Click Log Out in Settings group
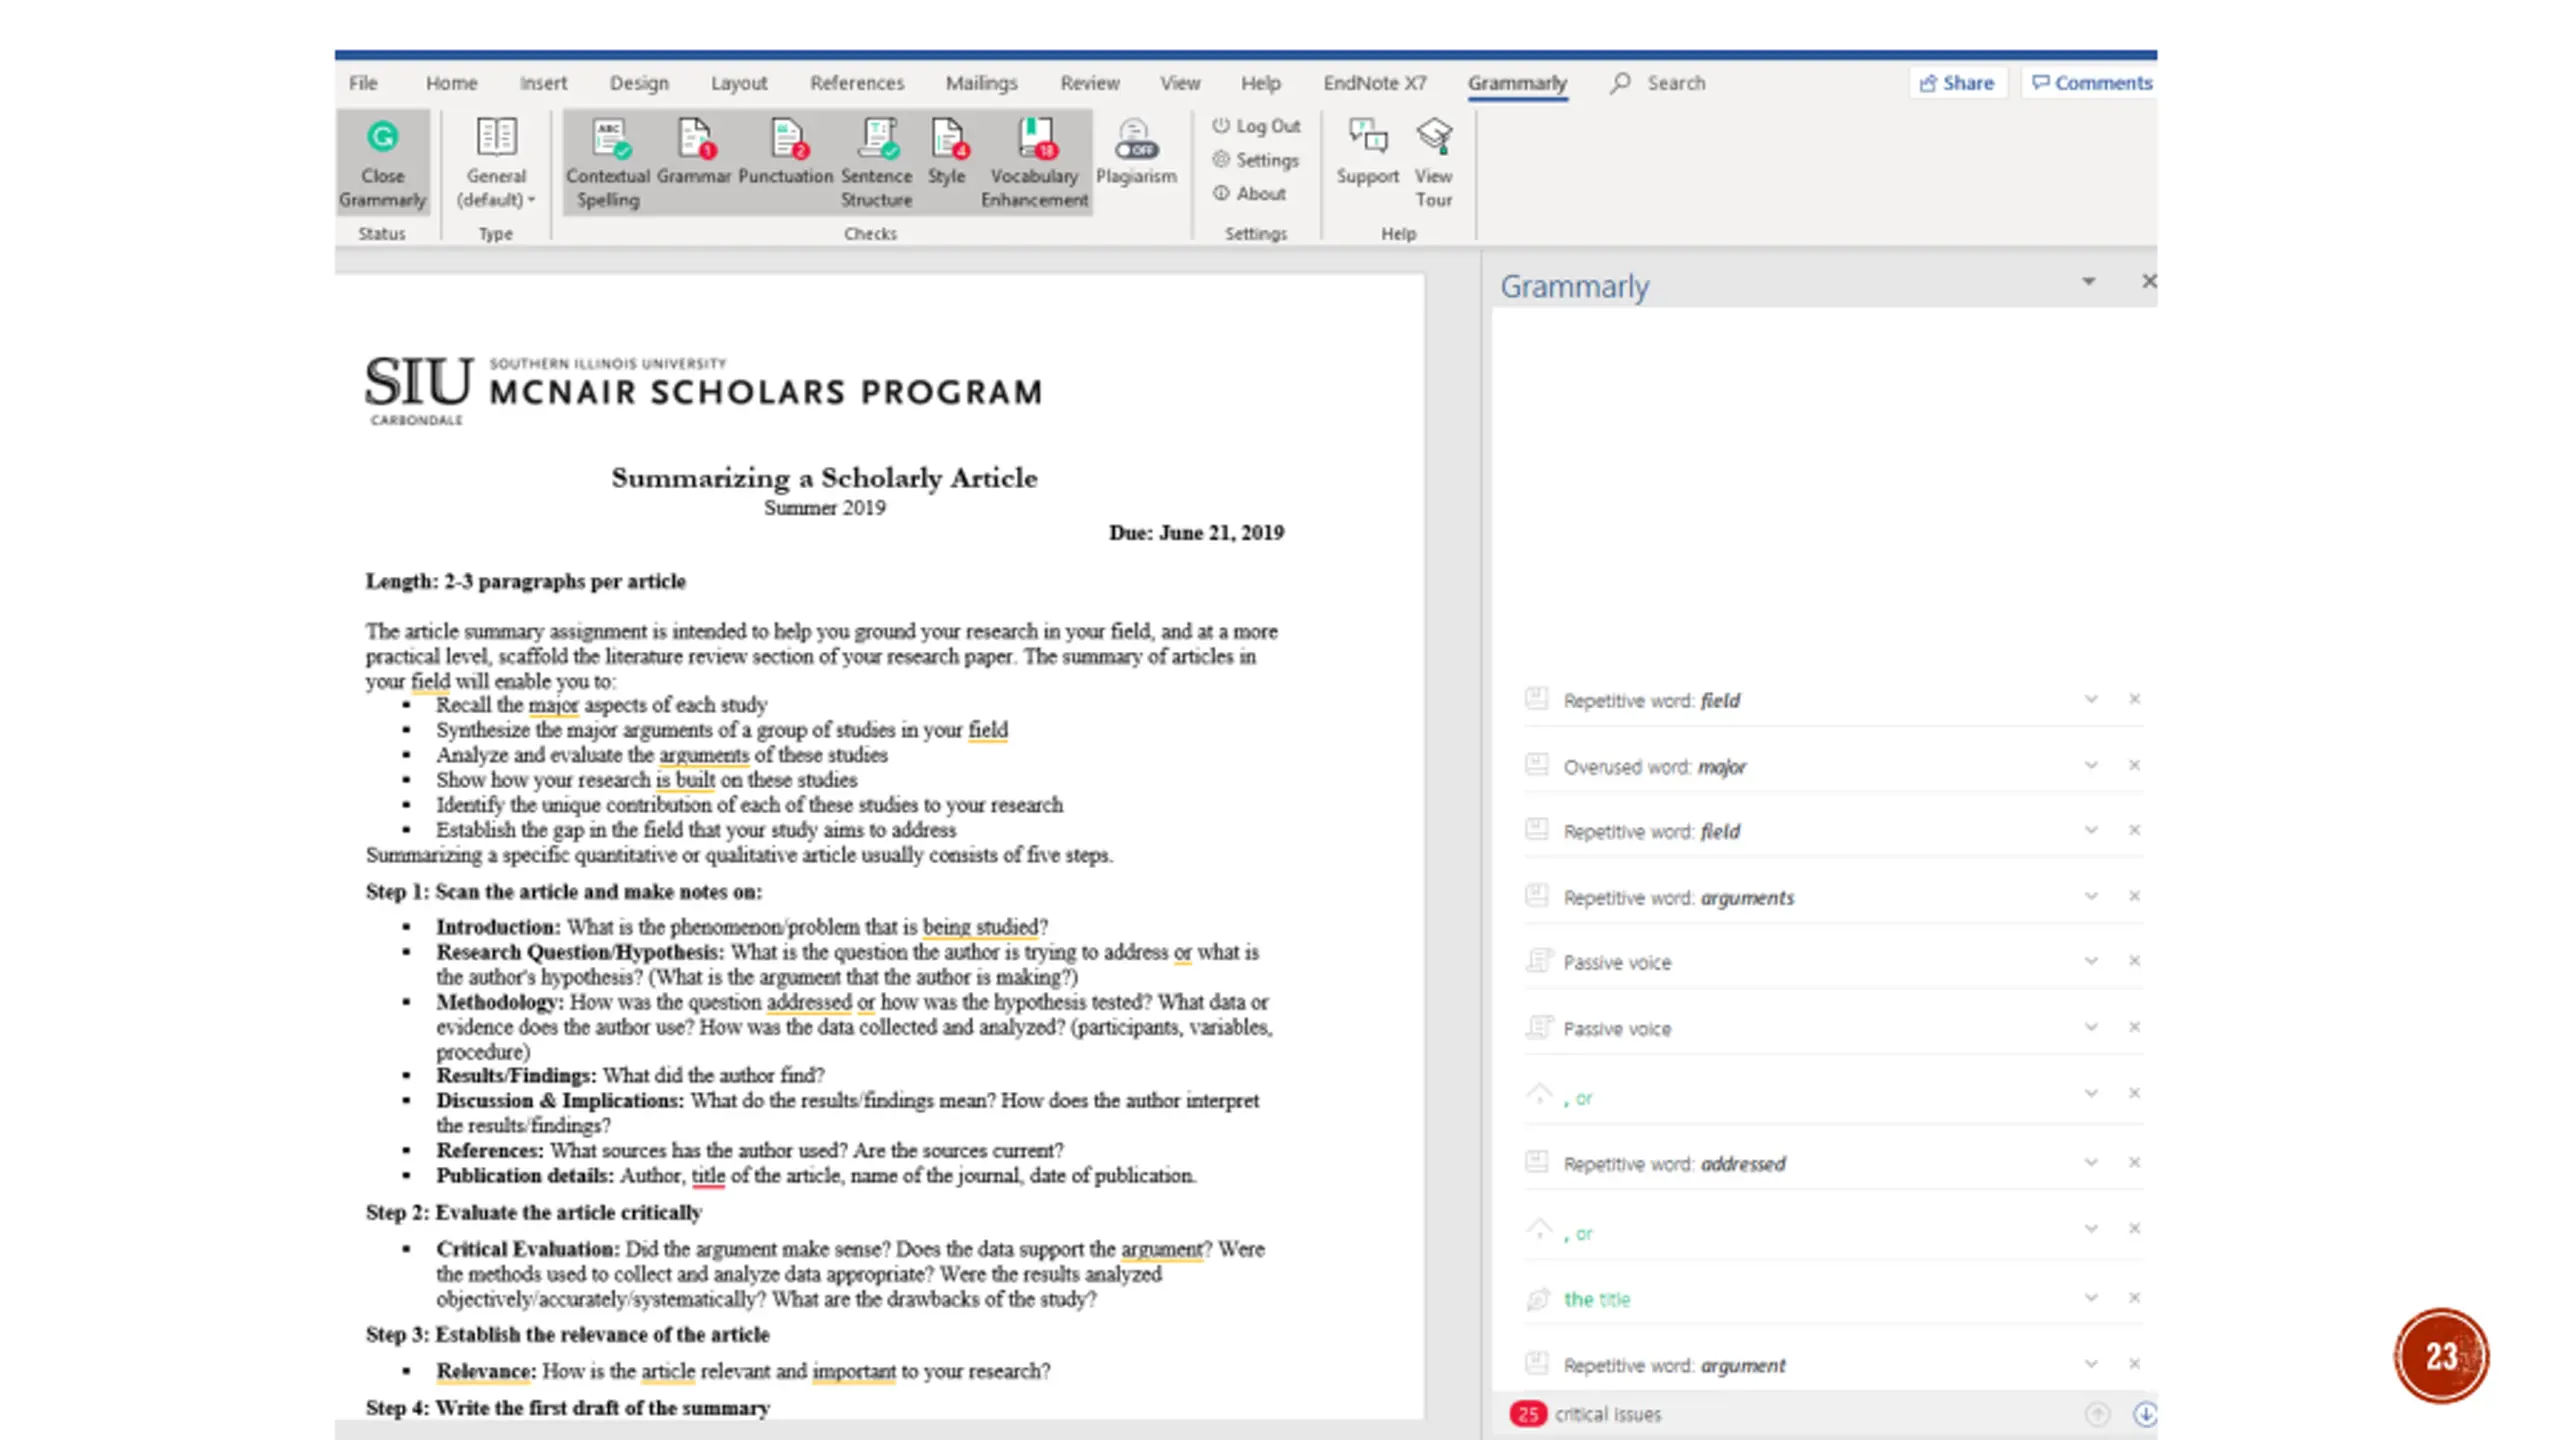 [x=1256, y=126]
